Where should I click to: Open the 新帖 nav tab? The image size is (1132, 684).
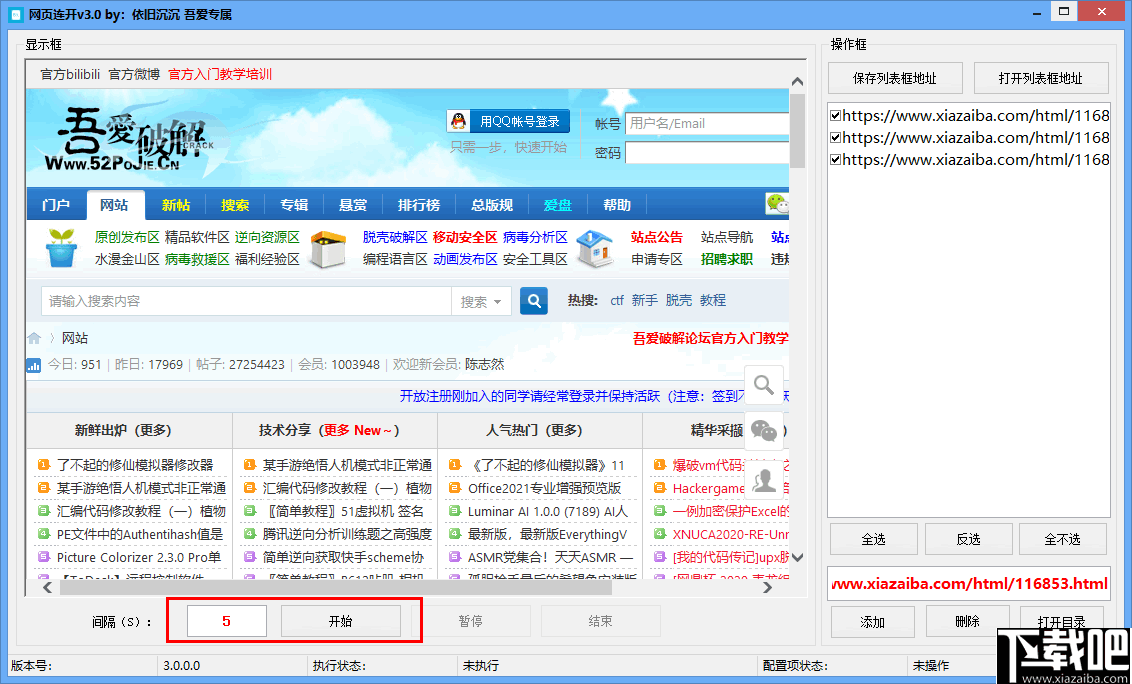[175, 205]
